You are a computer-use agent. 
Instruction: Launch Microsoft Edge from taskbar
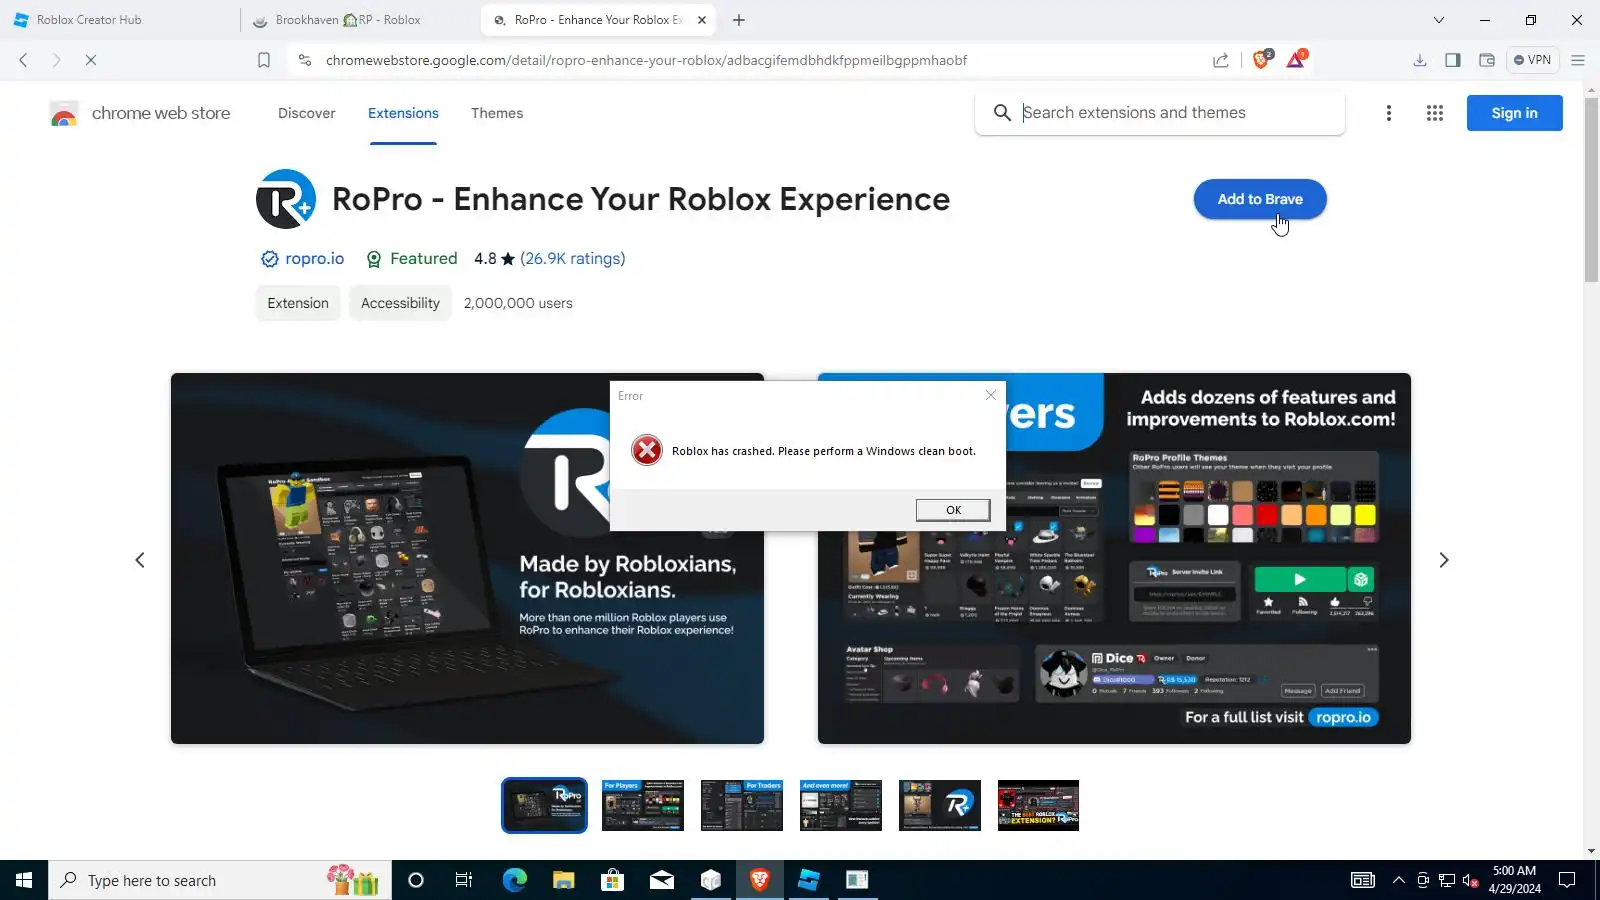(514, 880)
